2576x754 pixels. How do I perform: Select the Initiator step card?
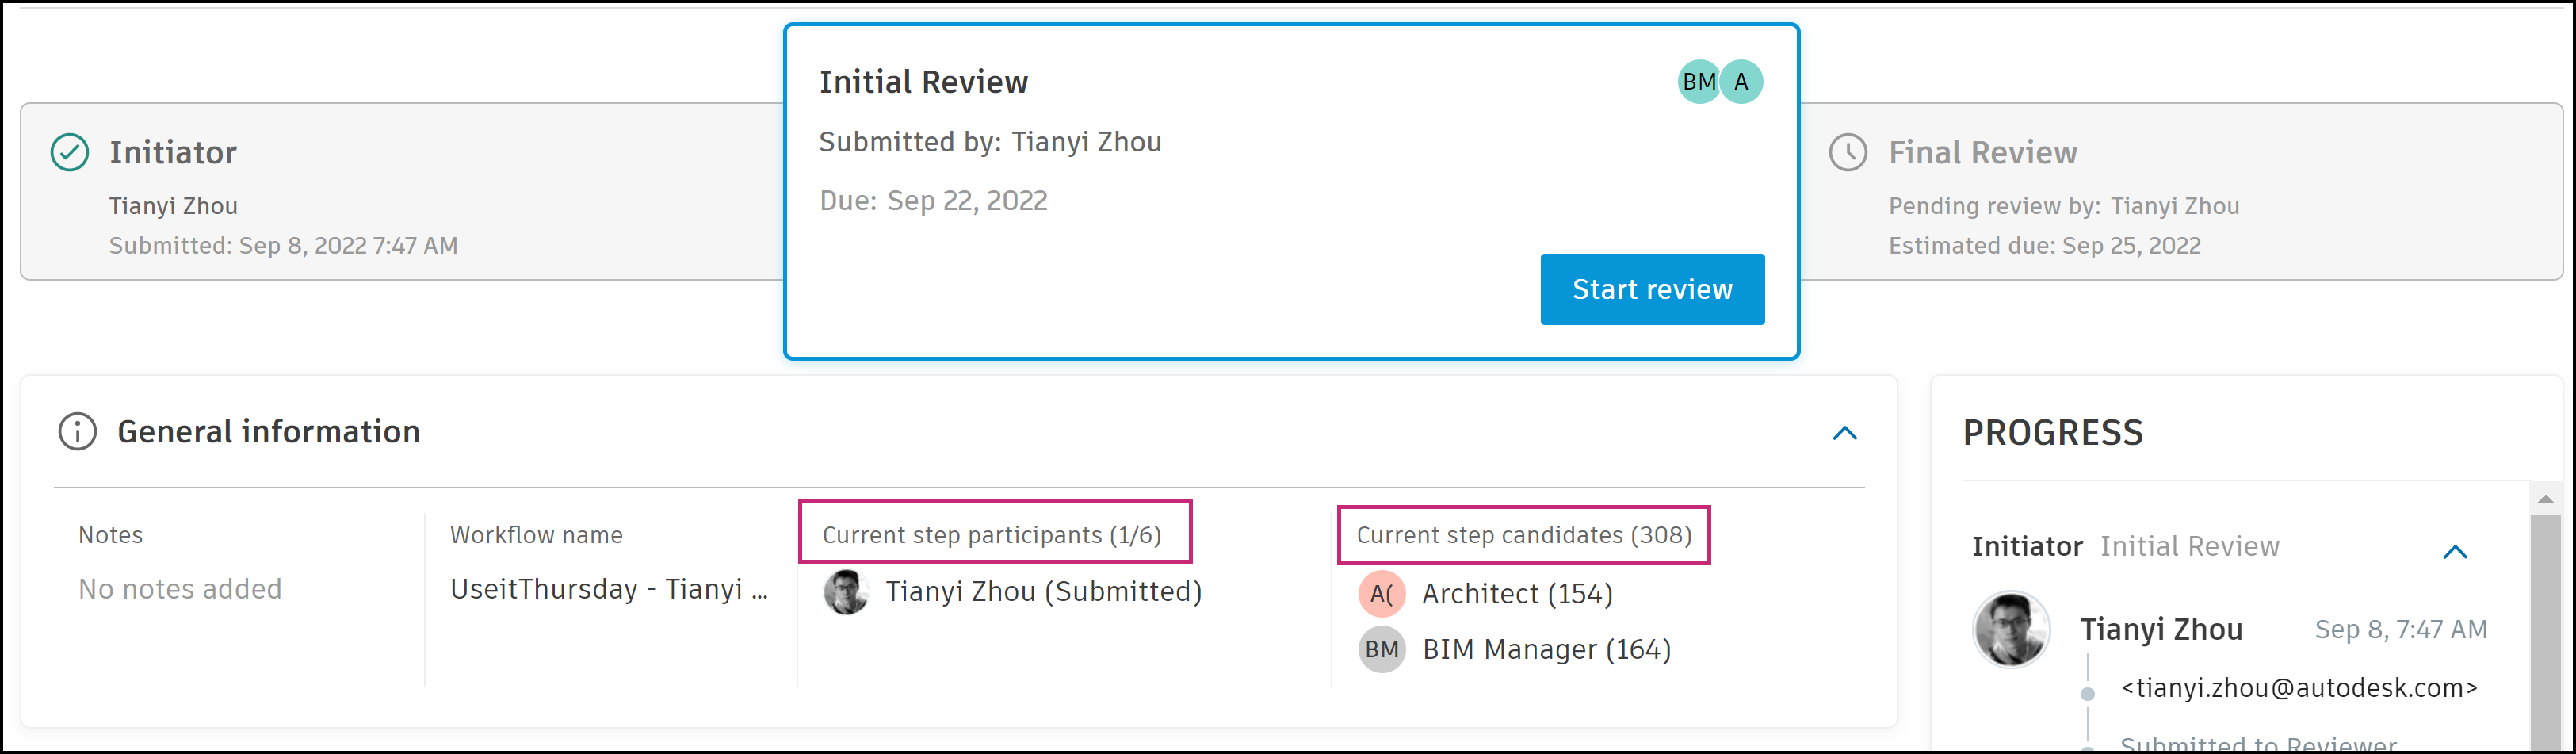point(400,192)
